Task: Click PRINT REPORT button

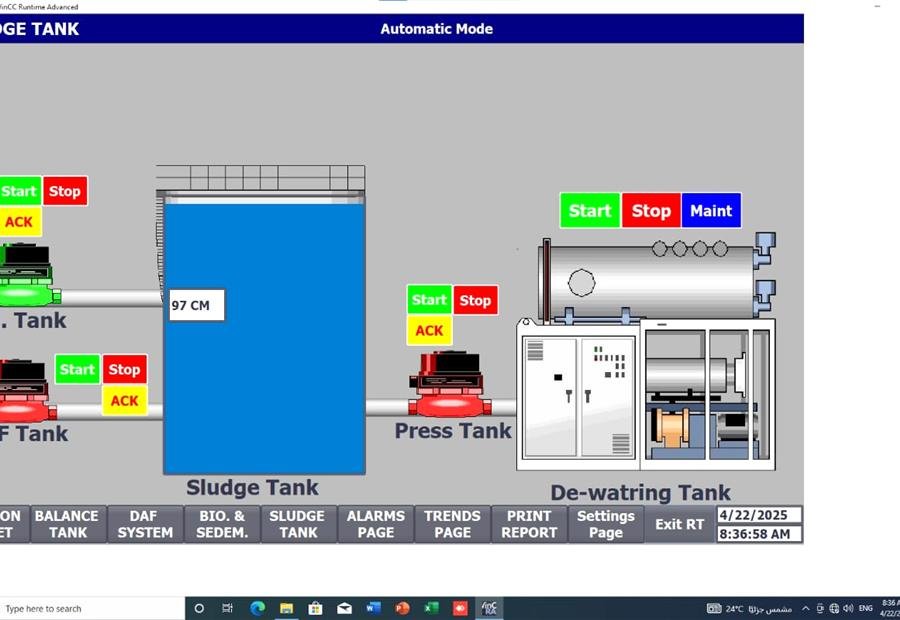Action: [529, 524]
